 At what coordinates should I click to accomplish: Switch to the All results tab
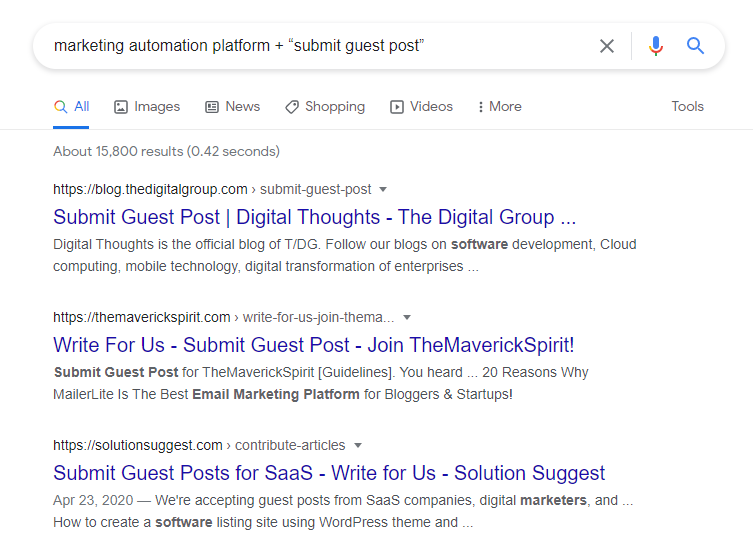pyautogui.click(x=71, y=107)
